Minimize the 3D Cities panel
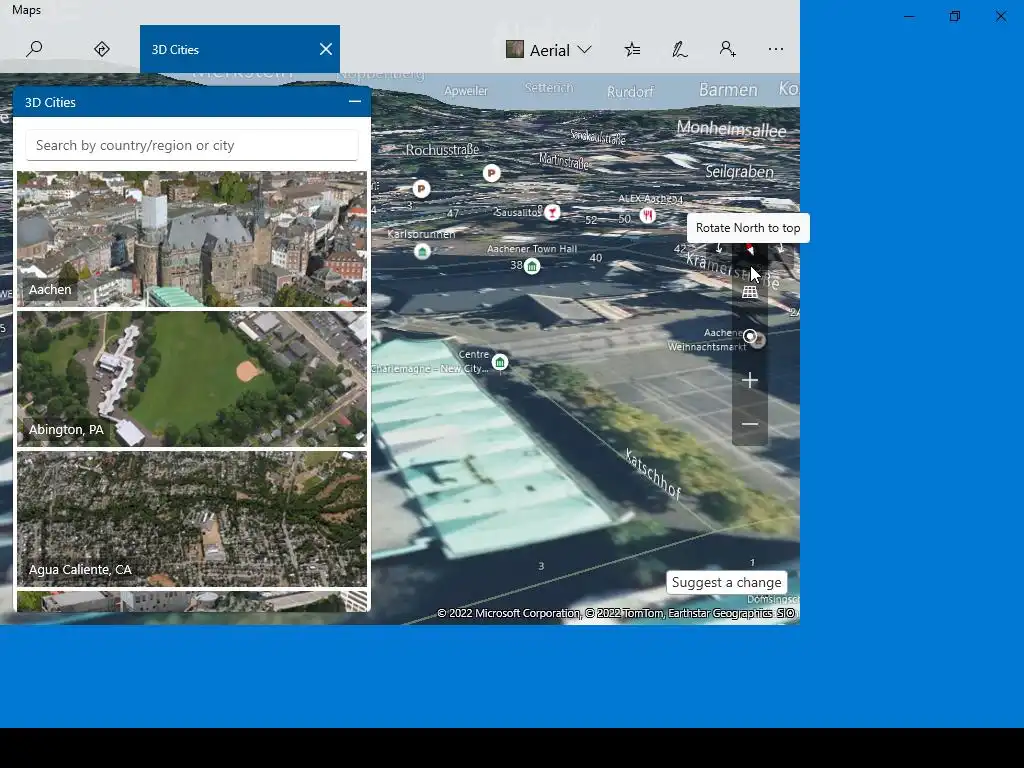Screen dimensions: 1024x768 [x=355, y=102]
